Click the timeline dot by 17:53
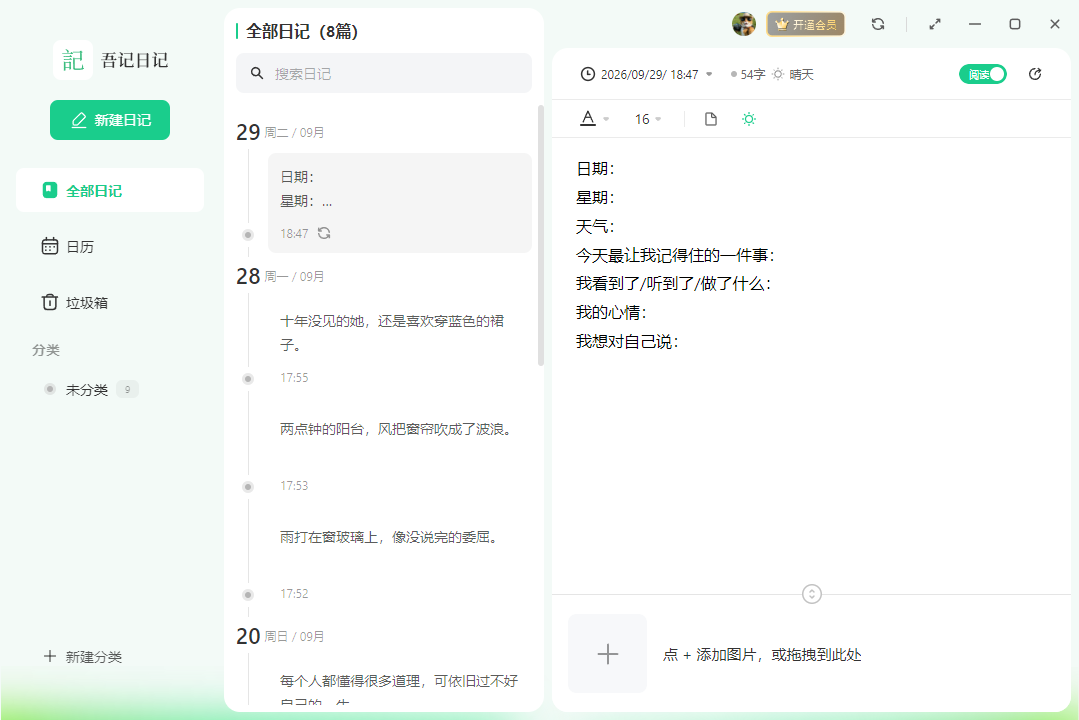The width and height of the screenshot is (1079, 720). pos(248,487)
